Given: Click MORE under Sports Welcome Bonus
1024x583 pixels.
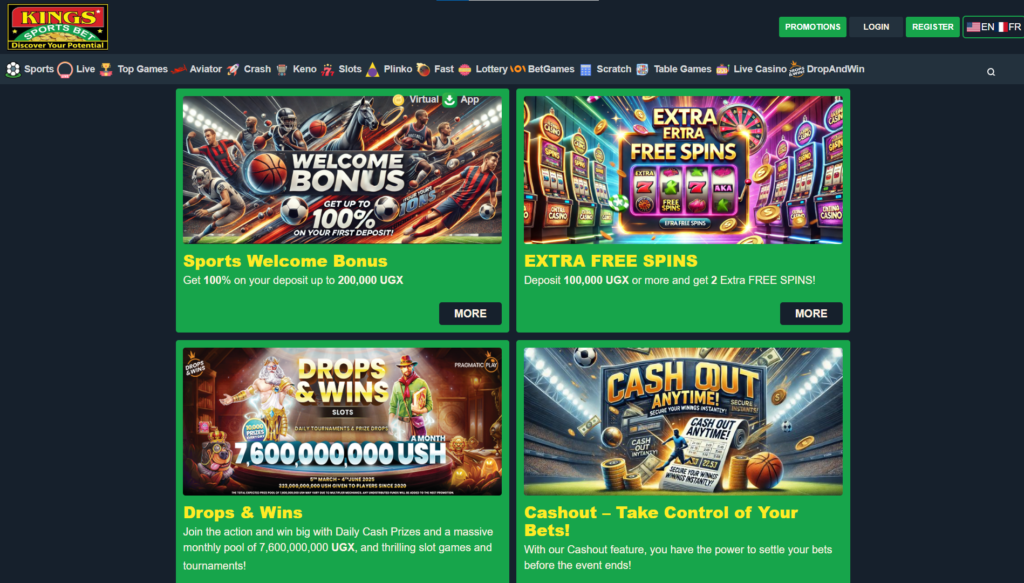Looking at the screenshot, I should (470, 313).
